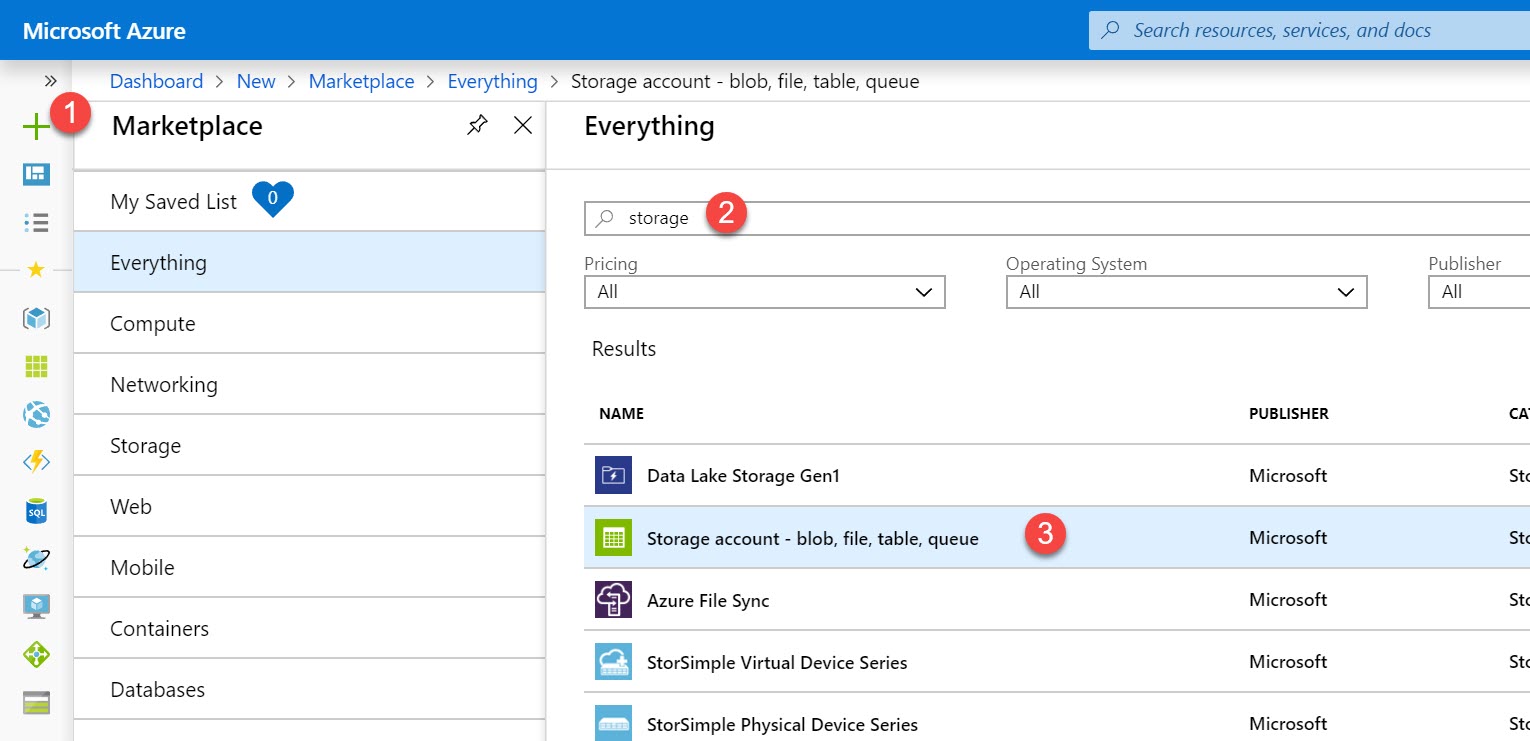Viewport: 1530px width, 741px height.
Task: Select the Everything category
Action: click(x=309, y=262)
